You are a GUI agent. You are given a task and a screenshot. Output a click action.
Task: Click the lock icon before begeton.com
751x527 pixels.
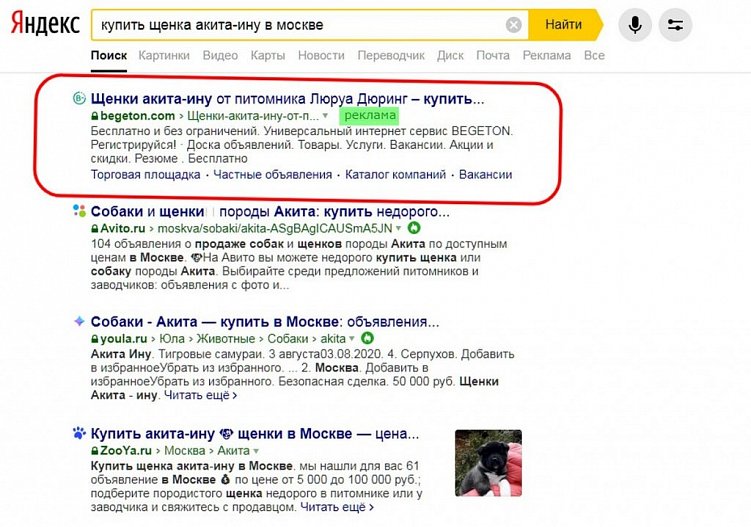tap(94, 116)
